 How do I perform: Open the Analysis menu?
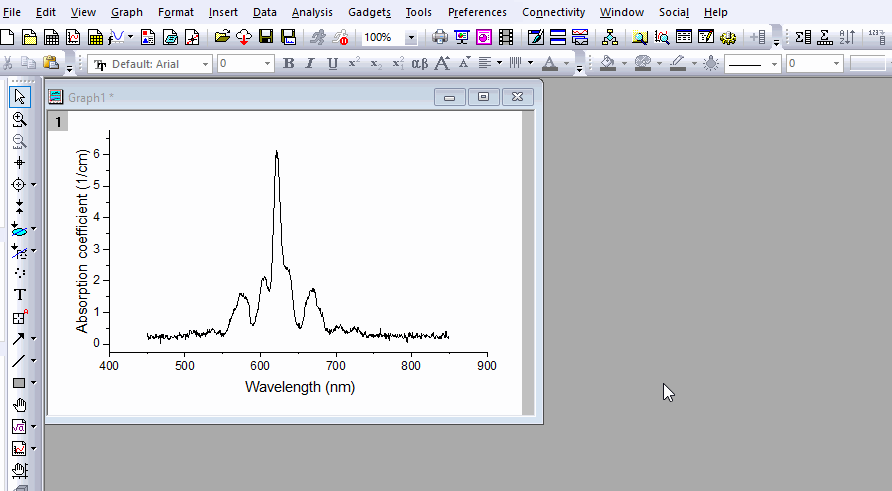coord(312,12)
